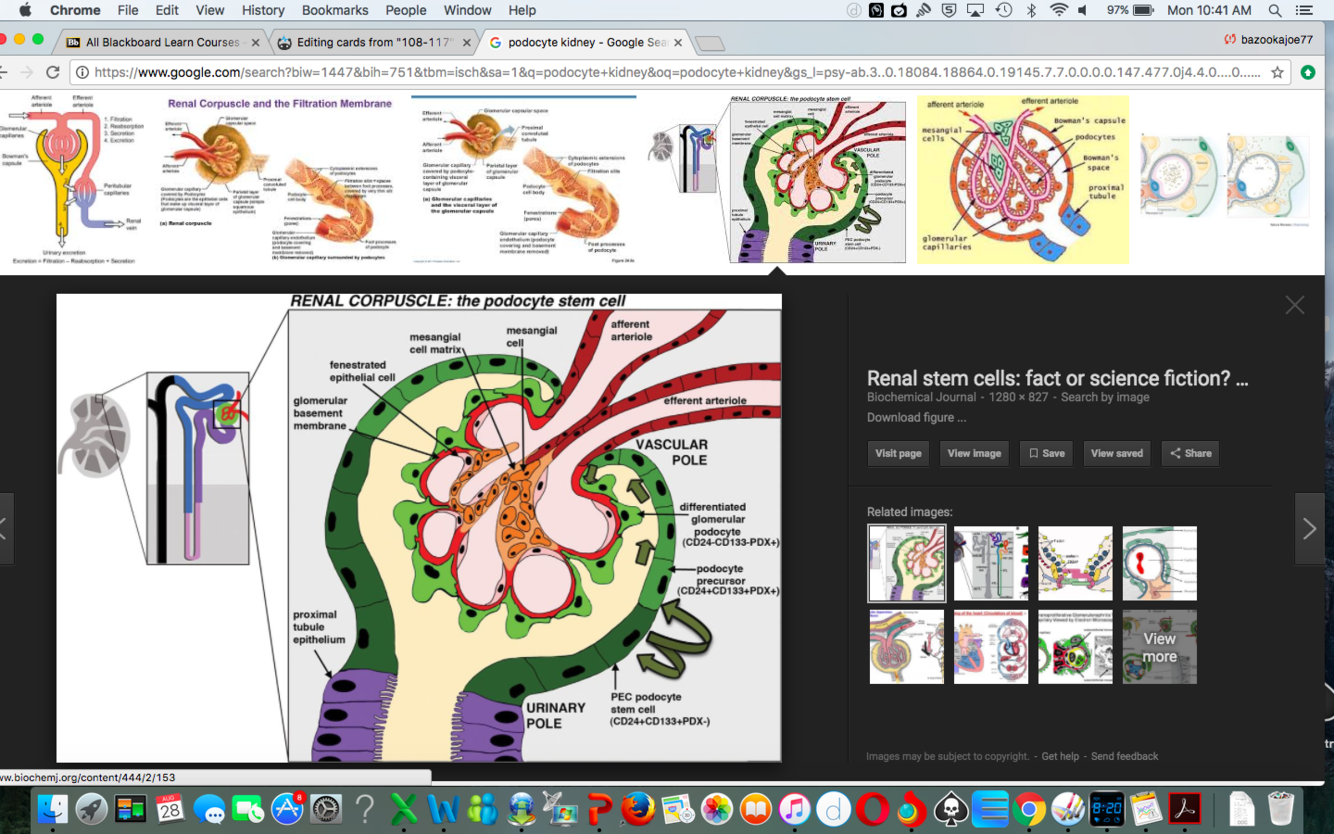Viewport: 1334px width, 834px height.
Task: Open Spotlight search in menu bar
Action: point(1275,10)
